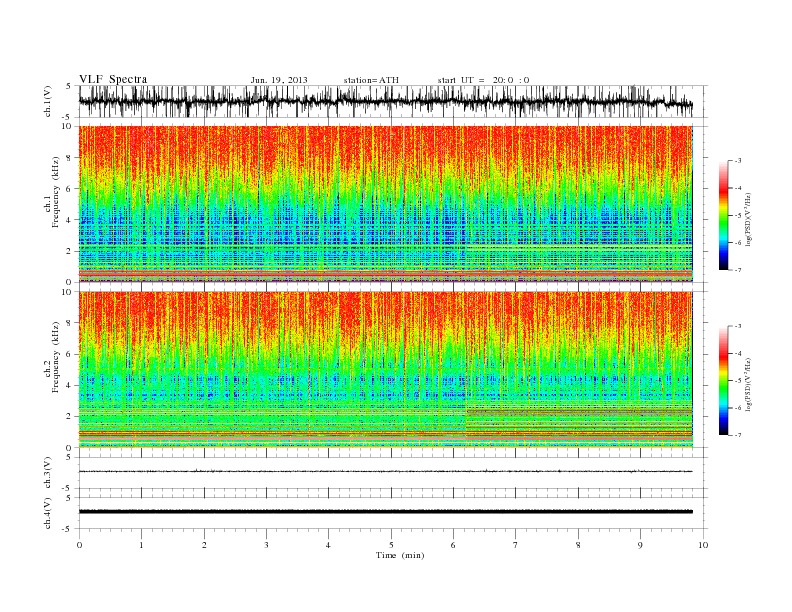Click the "-3" value on ch.1 colorbar
792x612 pixels.
(738, 161)
